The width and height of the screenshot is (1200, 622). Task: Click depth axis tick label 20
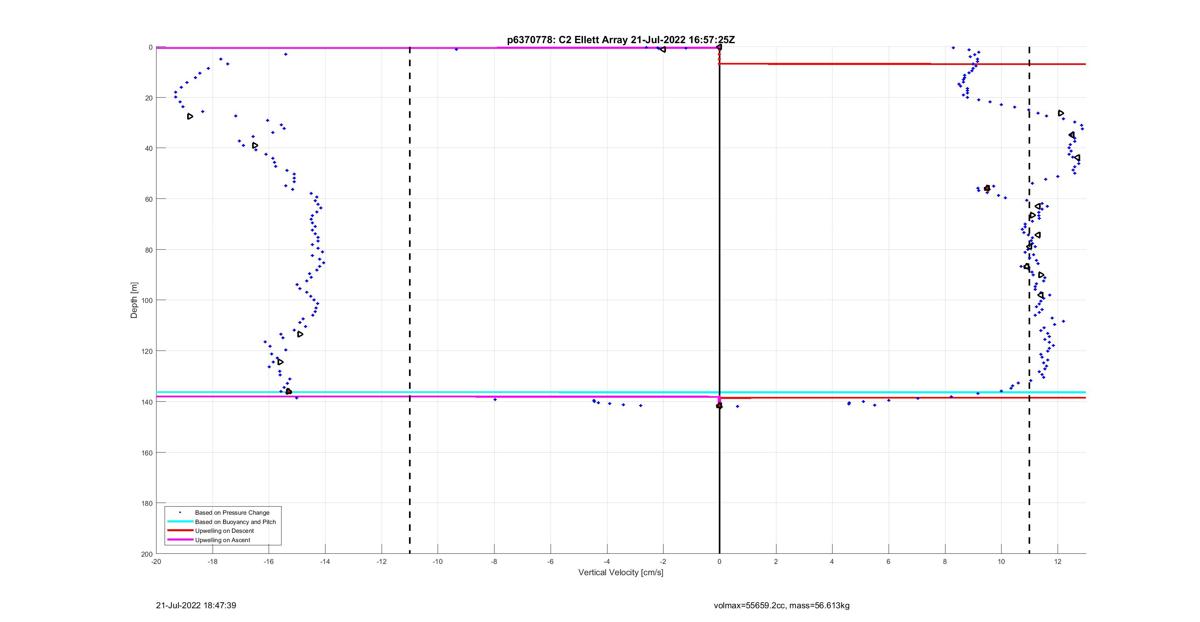pyautogui.click(x=148, y=98)
